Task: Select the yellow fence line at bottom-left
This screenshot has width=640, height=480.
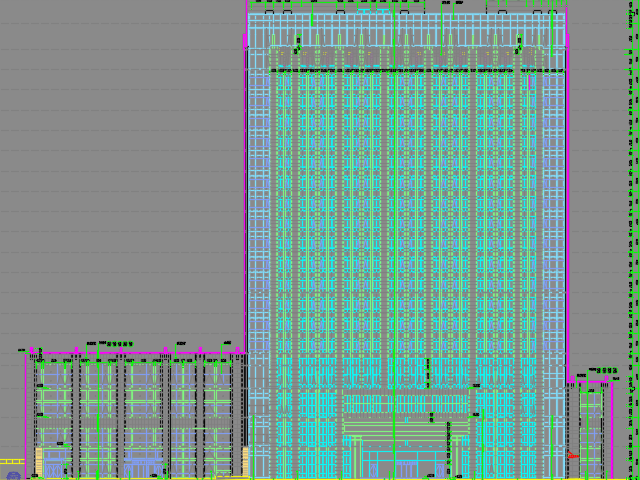Action: point(11,461)
